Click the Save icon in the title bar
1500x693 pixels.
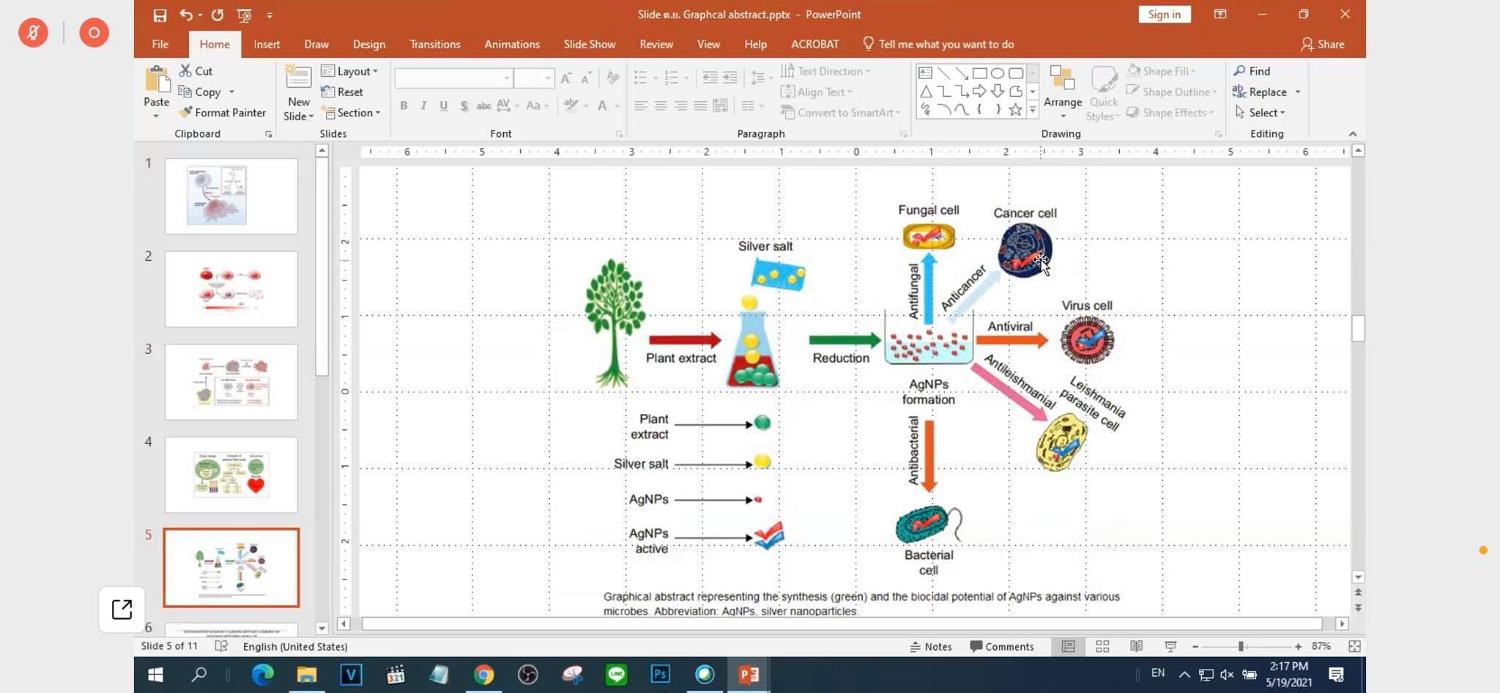pyautogui.click(x=160, y=15)
